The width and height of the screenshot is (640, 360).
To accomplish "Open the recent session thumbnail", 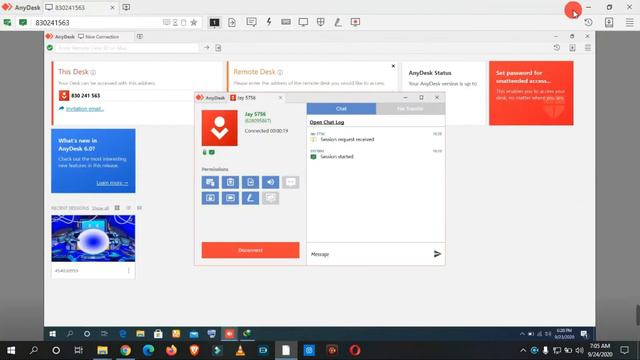I will pos(93,238).
